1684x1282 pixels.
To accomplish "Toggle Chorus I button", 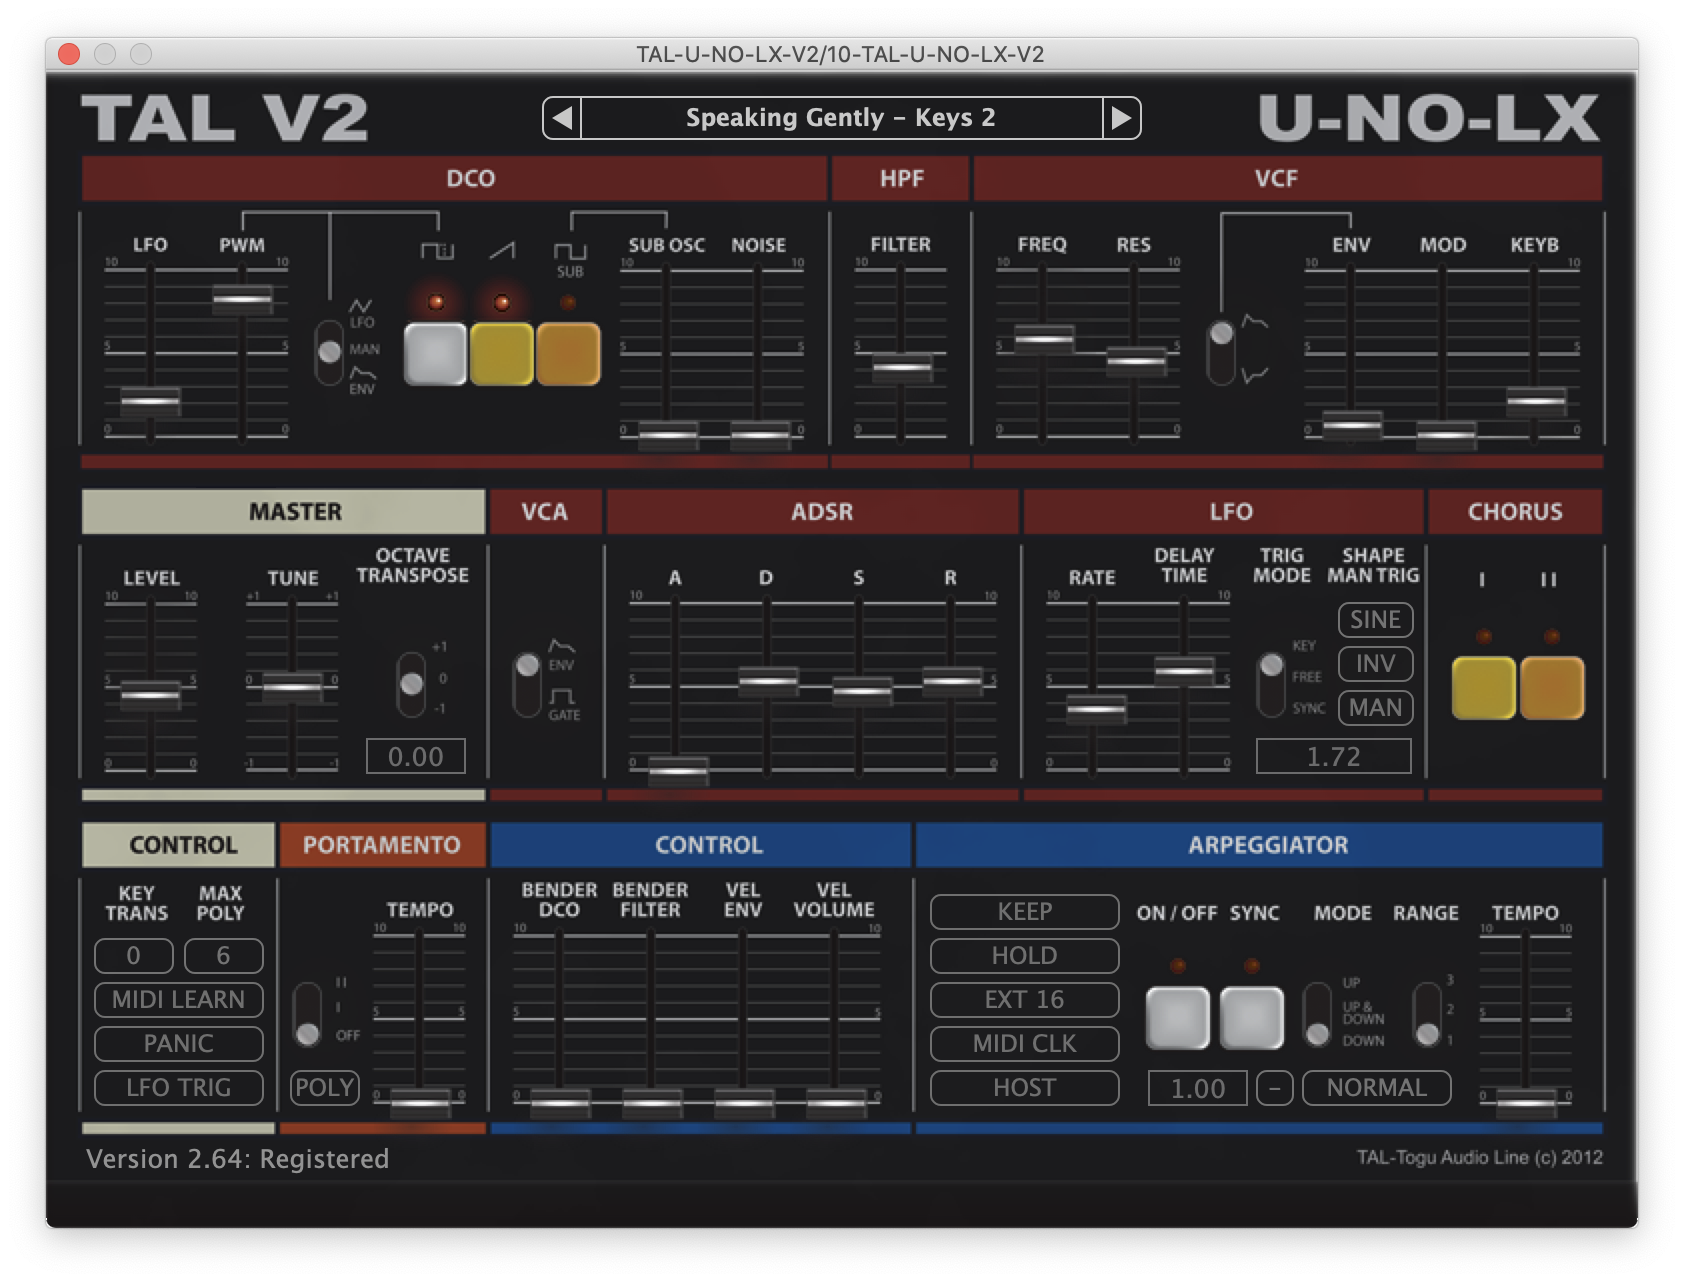I will pos(1483,688).
